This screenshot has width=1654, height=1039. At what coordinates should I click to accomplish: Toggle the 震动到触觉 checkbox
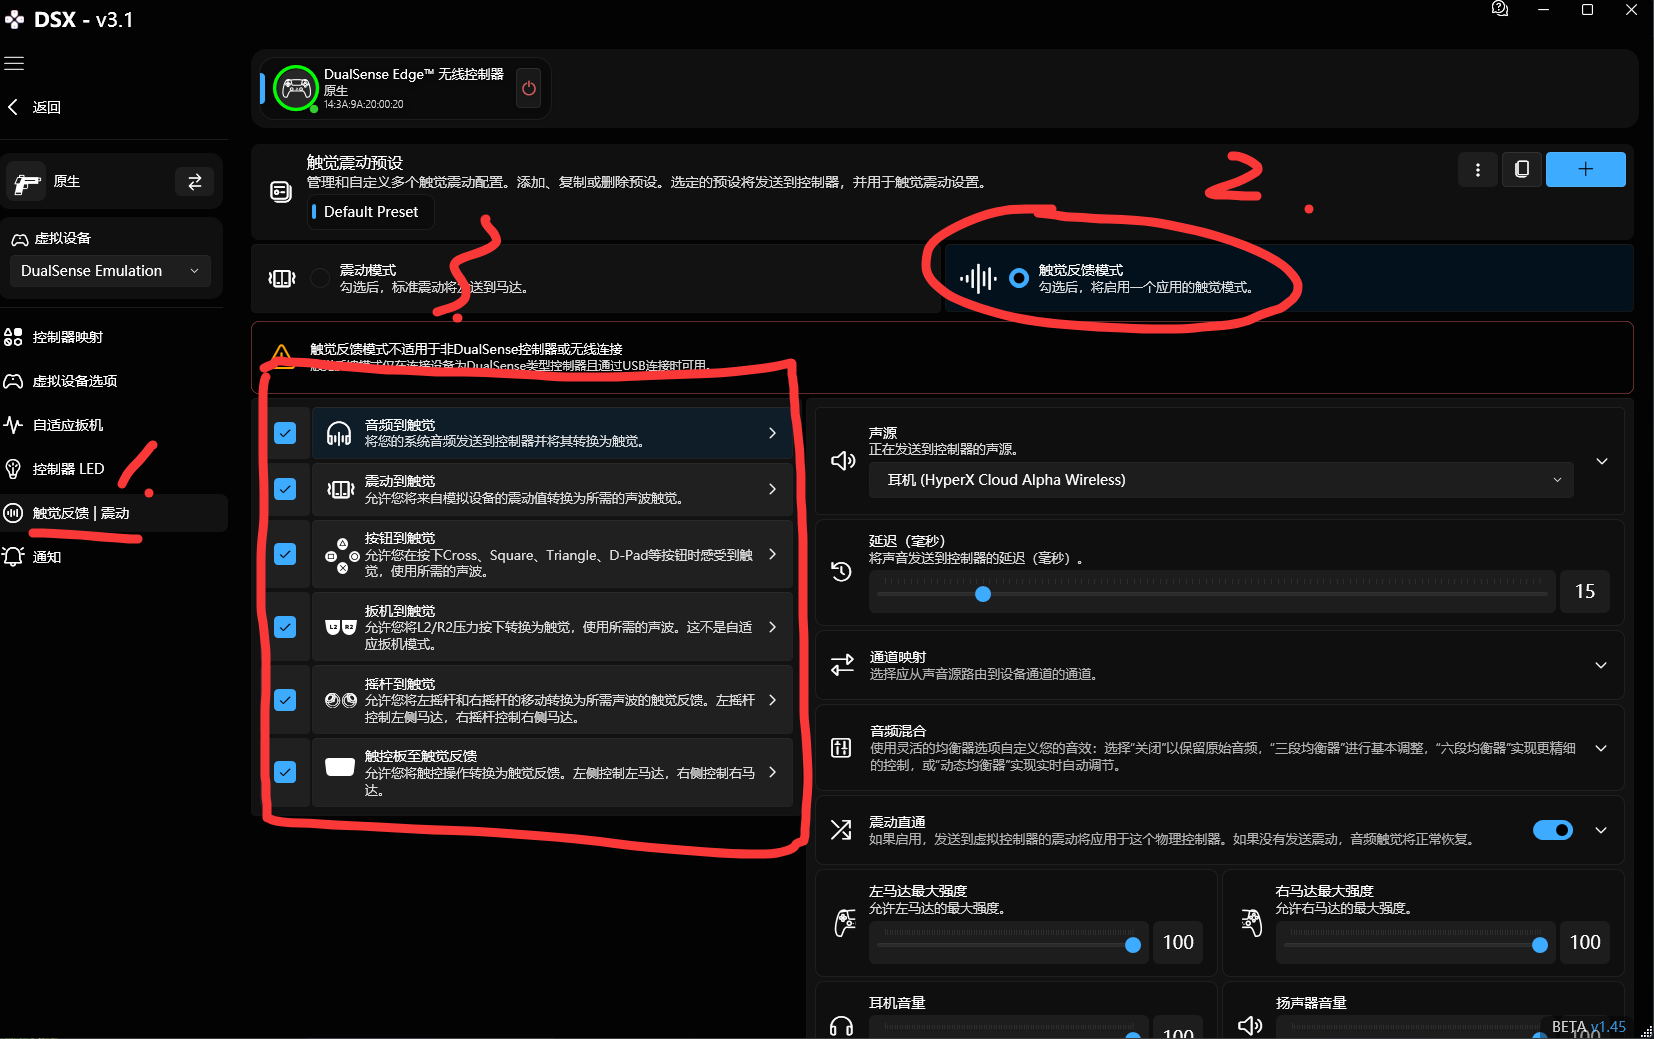[x=285, y=489]
